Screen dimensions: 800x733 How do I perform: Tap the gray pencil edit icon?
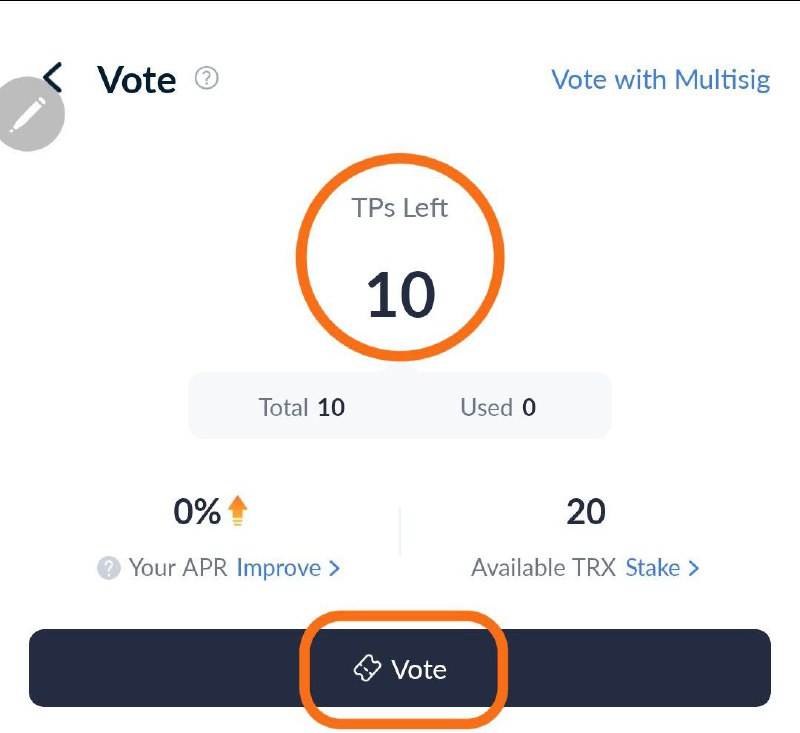tap(29, 114)
